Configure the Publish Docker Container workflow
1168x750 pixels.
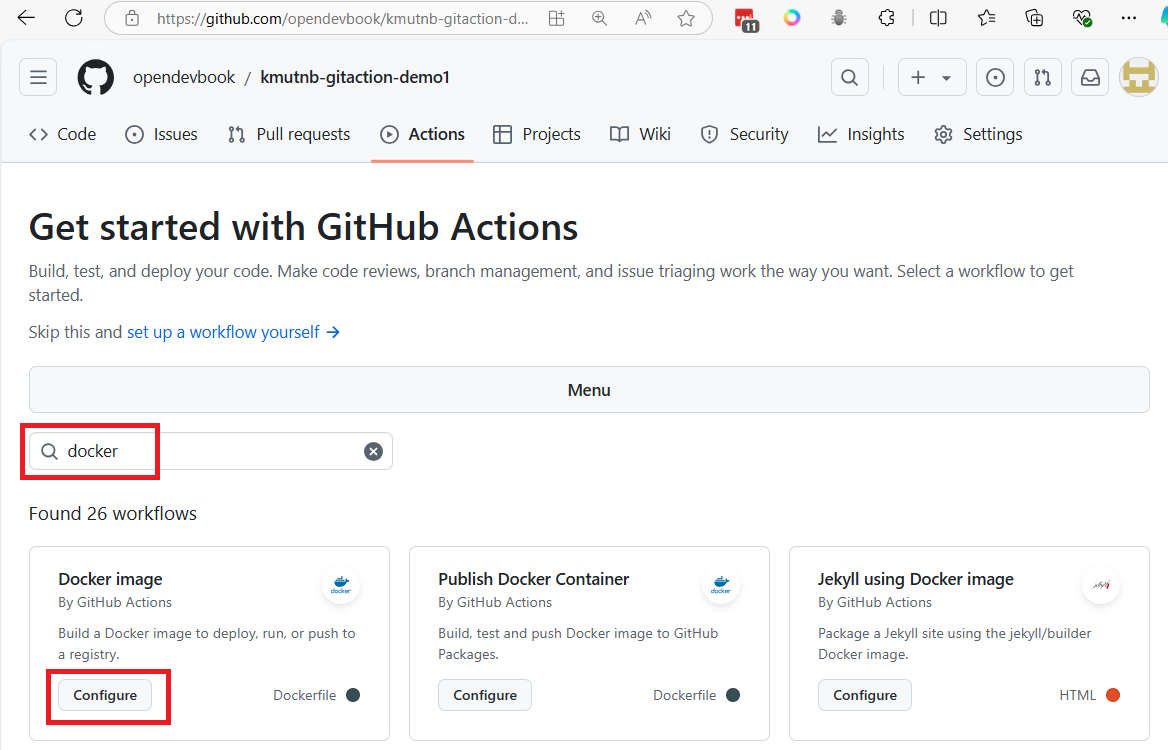[485, 695]
